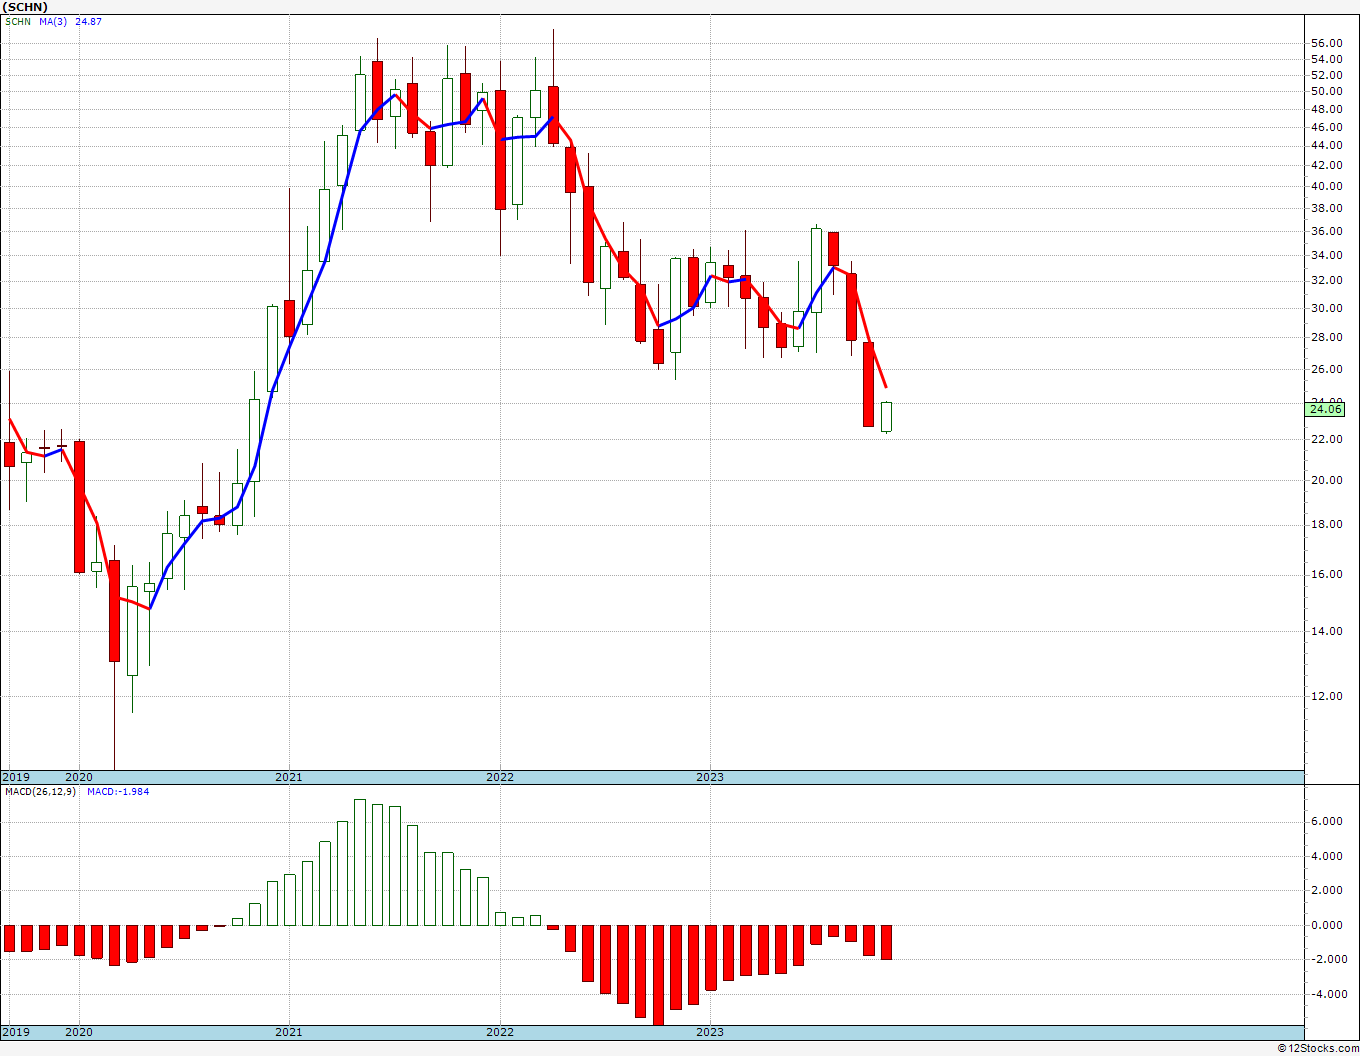This screenshot has height=1056, width=1360.
Task: Click the SCHN ticker title at top
Action: click(25, 7)
